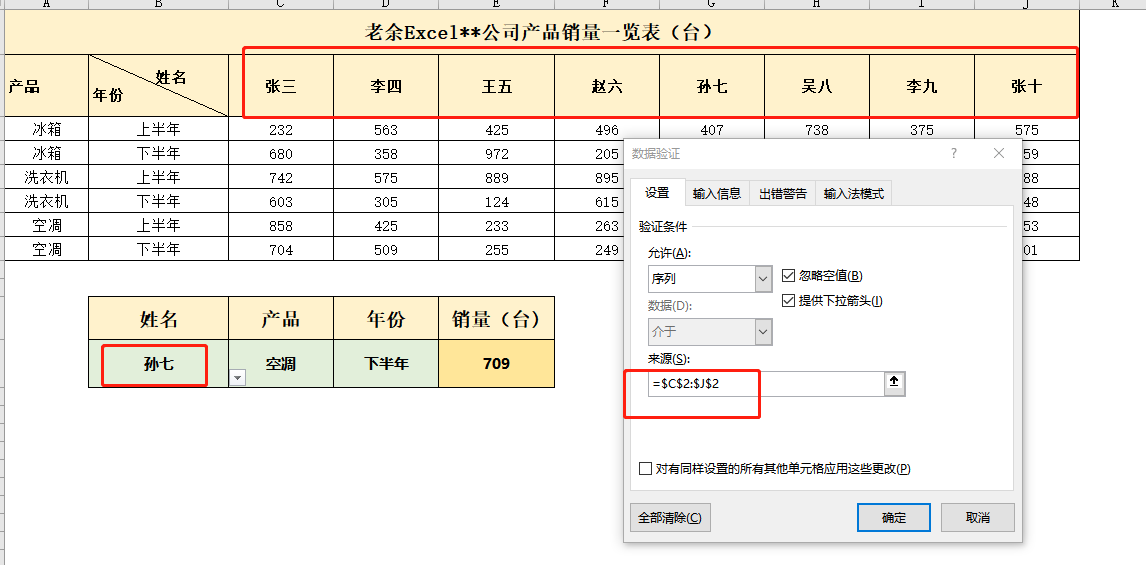Select header cell 张十
The image size is (1146, 565).
click(x=1027, y=86)
